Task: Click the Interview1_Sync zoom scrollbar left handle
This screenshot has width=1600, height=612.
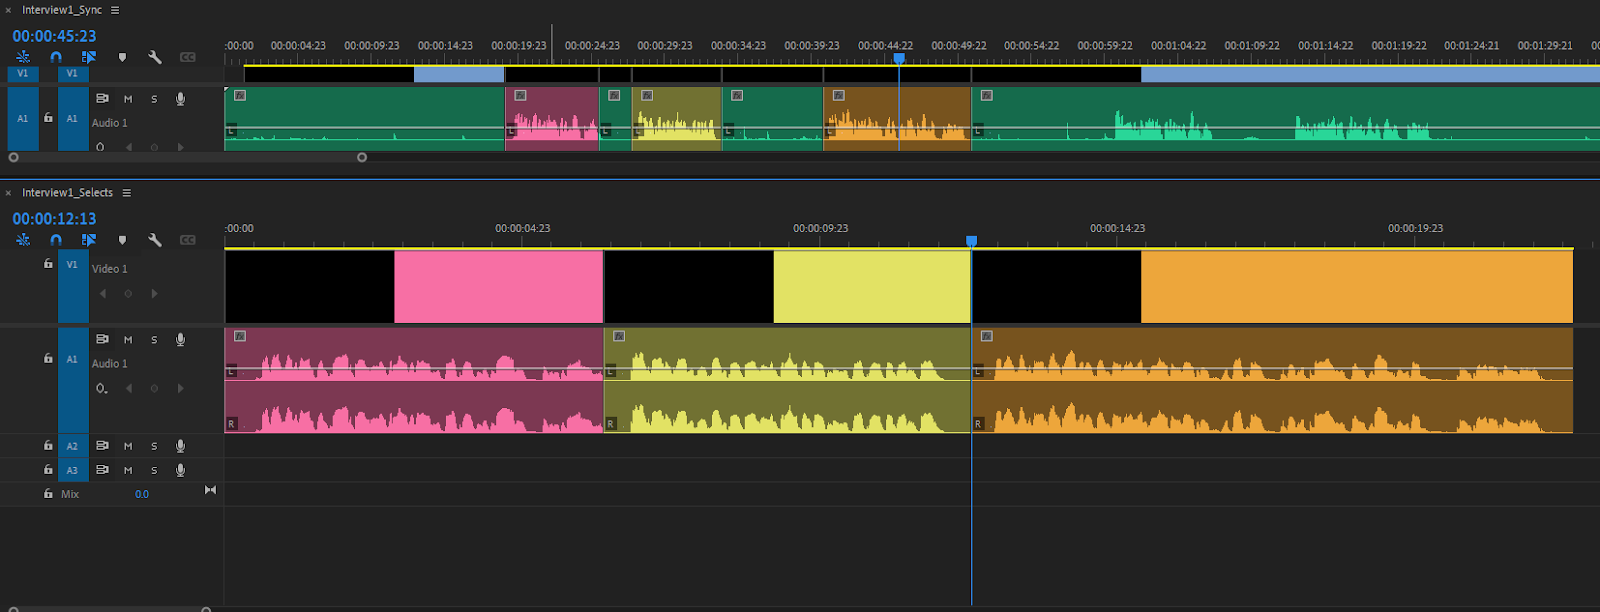Action: (x=13, y=157)
